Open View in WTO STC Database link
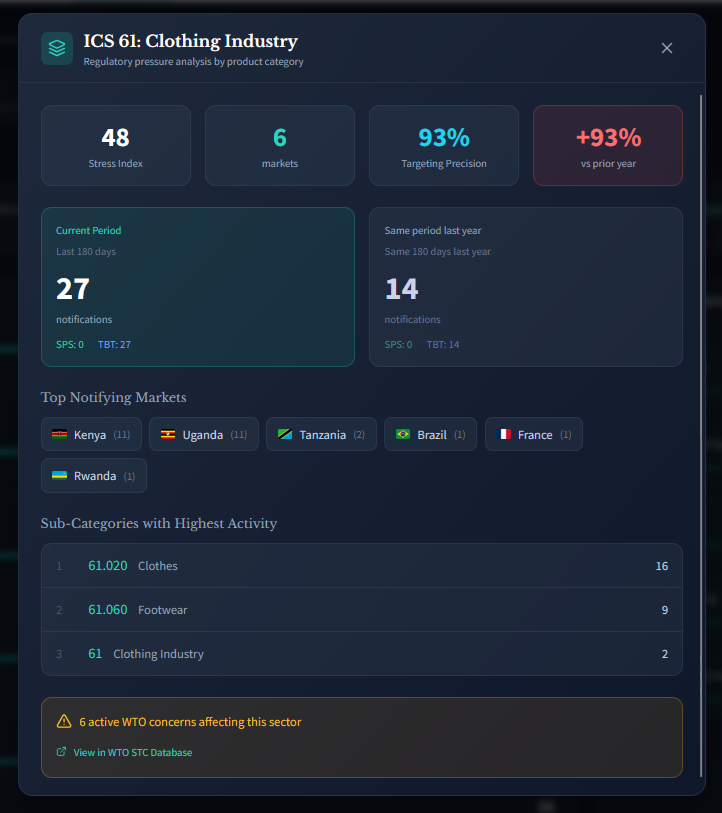 point(132,752)
